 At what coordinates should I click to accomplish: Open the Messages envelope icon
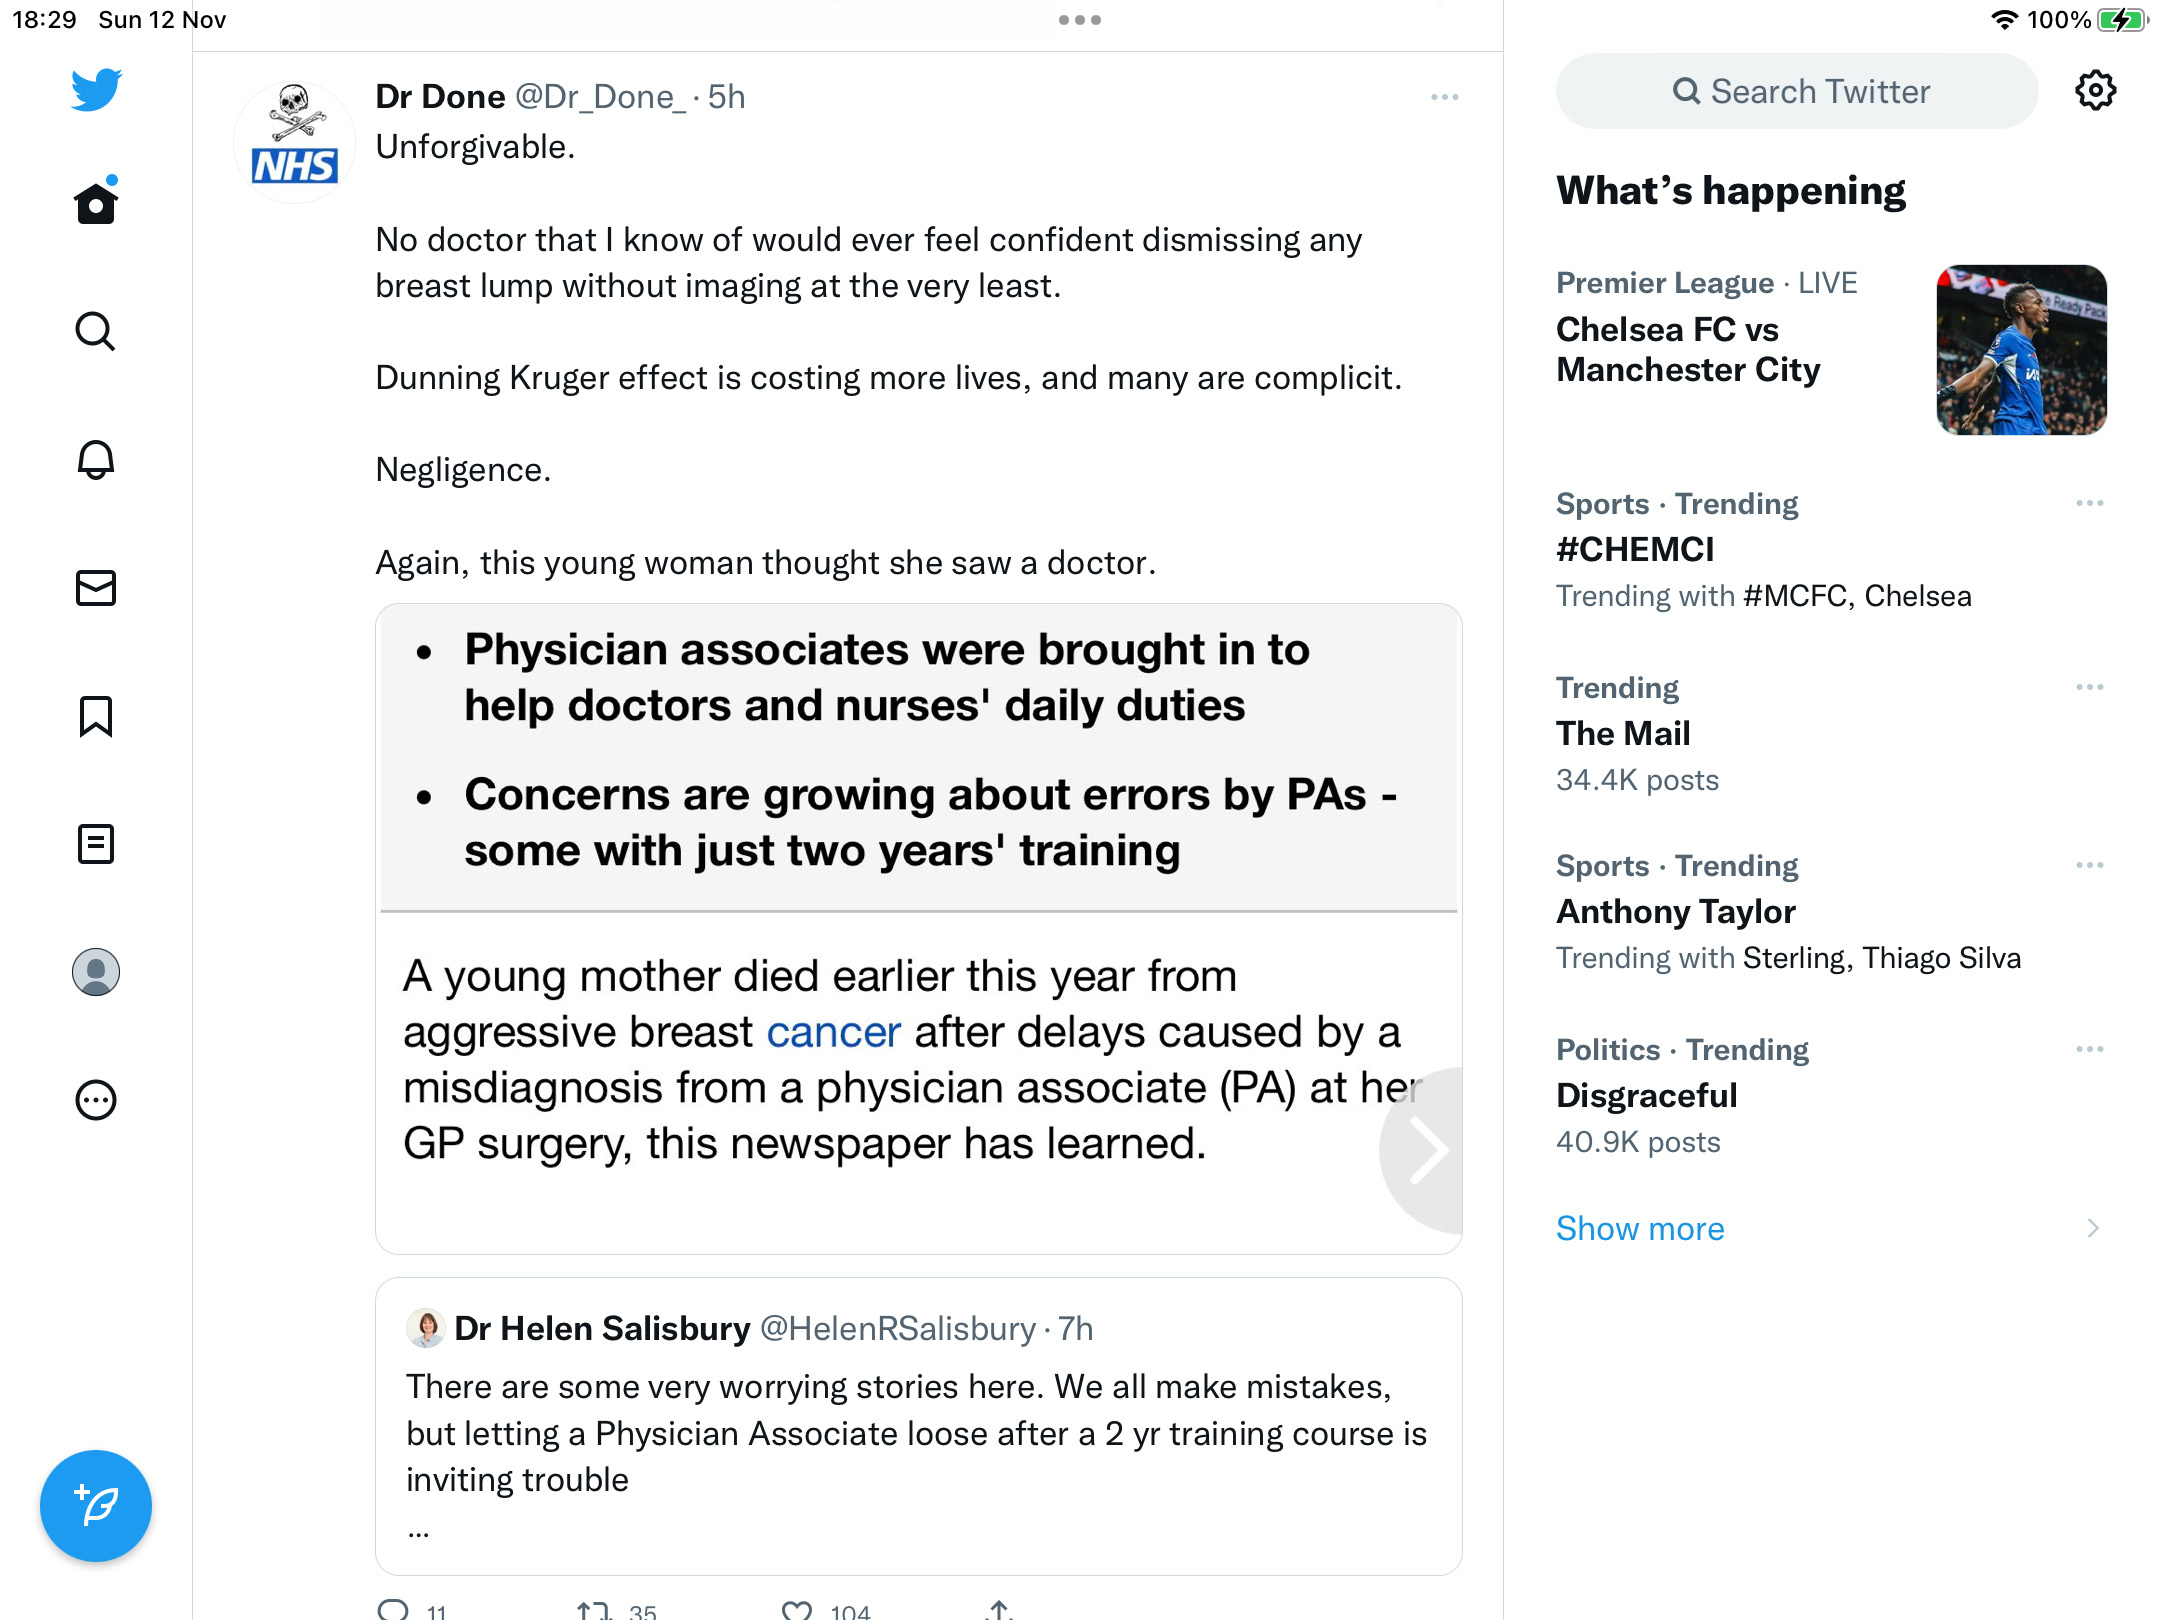point(96,588)
